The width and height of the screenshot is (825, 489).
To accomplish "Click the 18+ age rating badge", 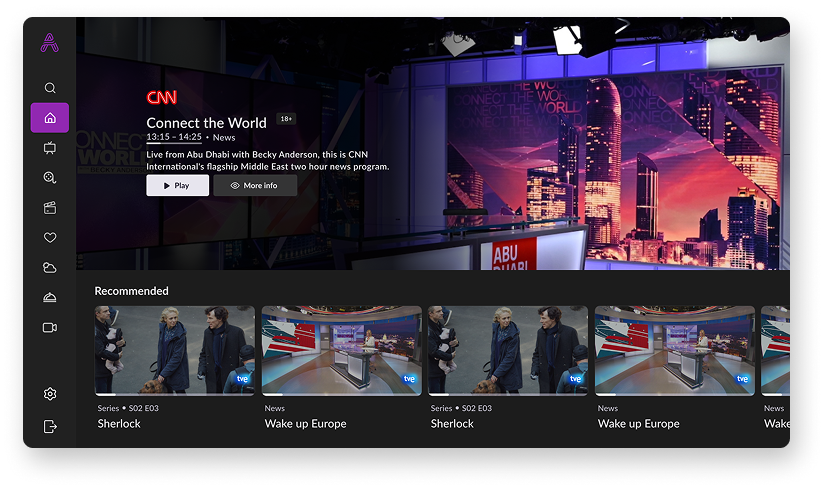I will [x=286, y=119].
